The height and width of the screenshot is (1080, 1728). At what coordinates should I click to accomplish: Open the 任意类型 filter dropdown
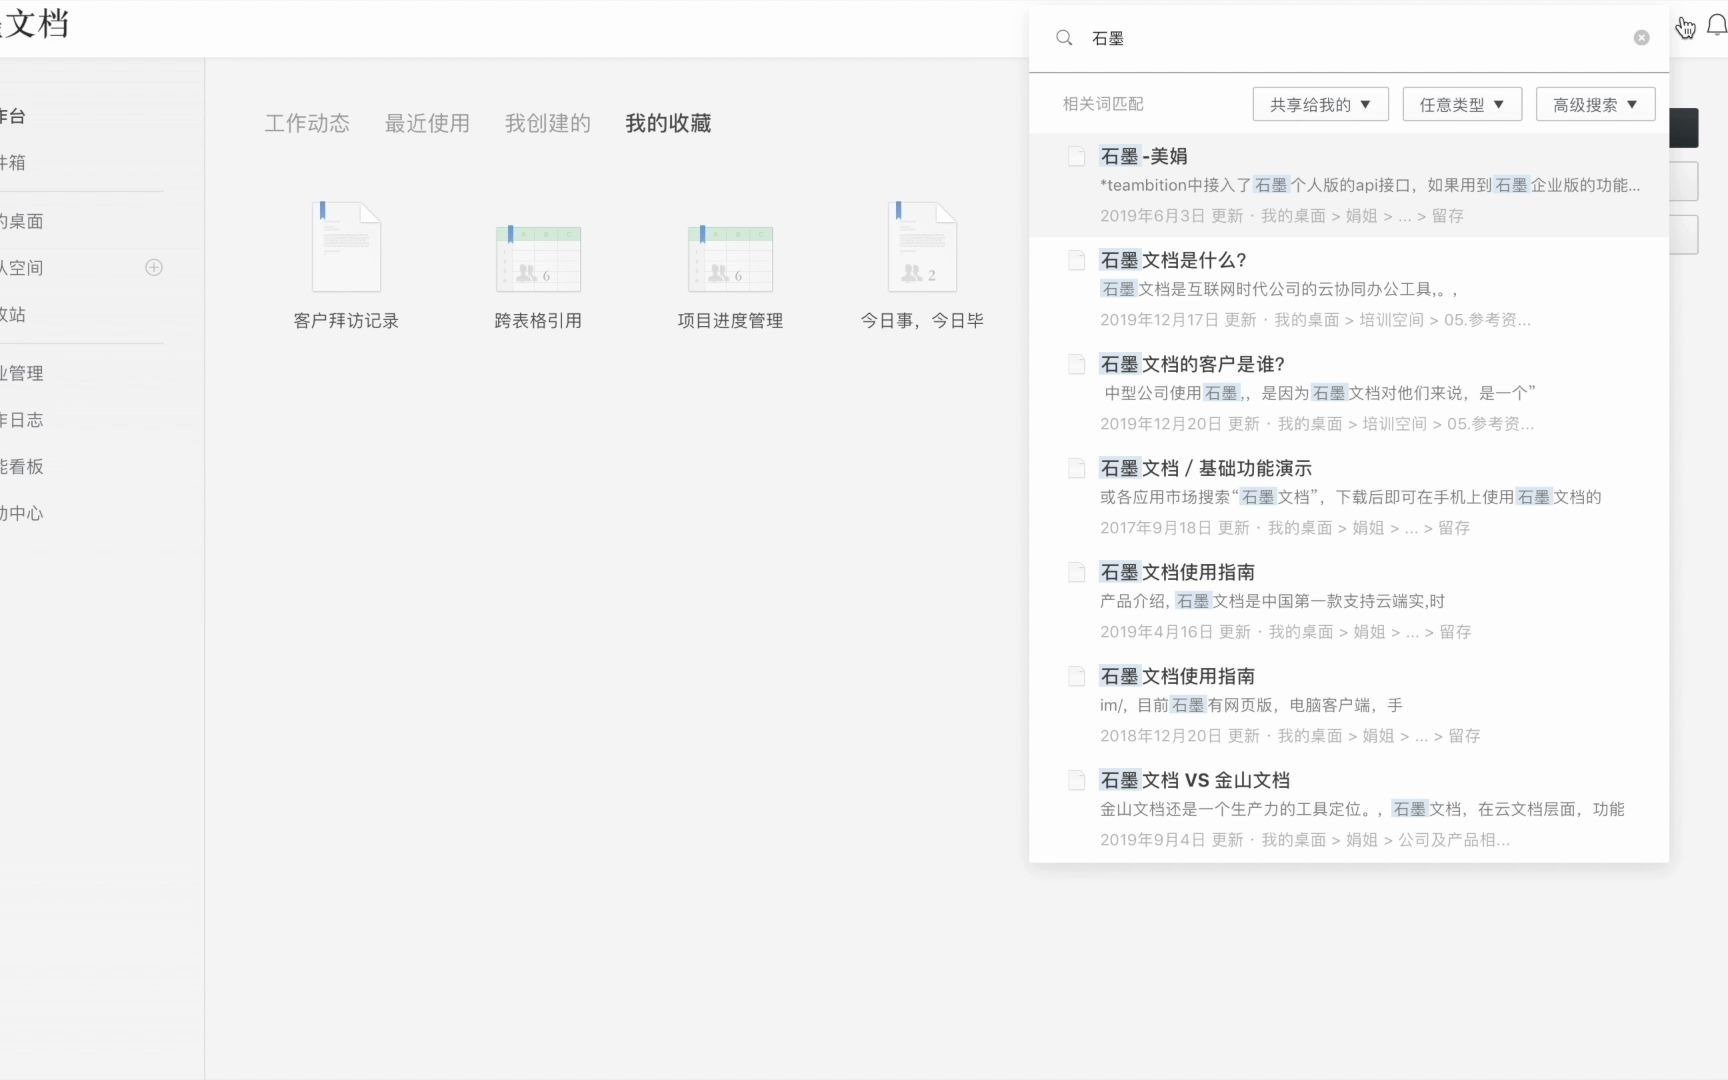pyautogui.click(x=1461, y=103)
